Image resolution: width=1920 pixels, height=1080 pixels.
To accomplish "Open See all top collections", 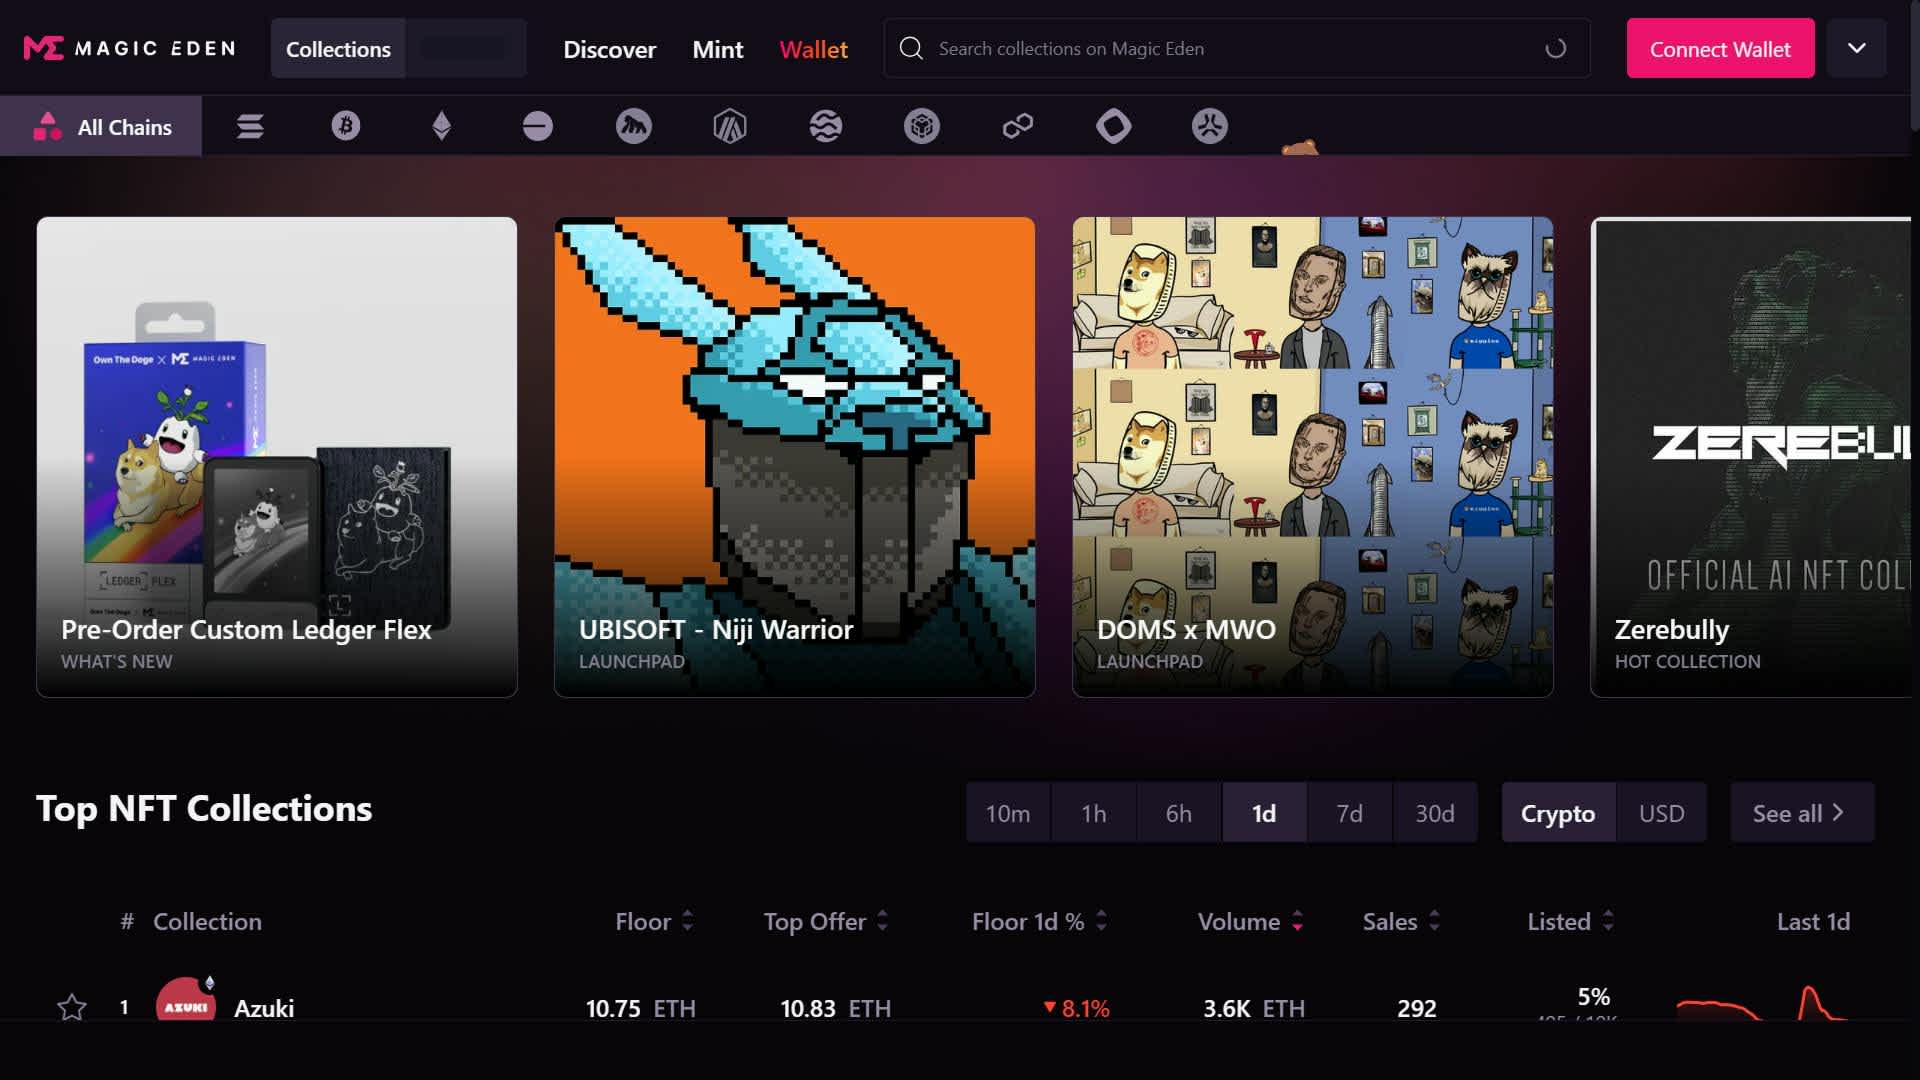I will (1800, 813).
